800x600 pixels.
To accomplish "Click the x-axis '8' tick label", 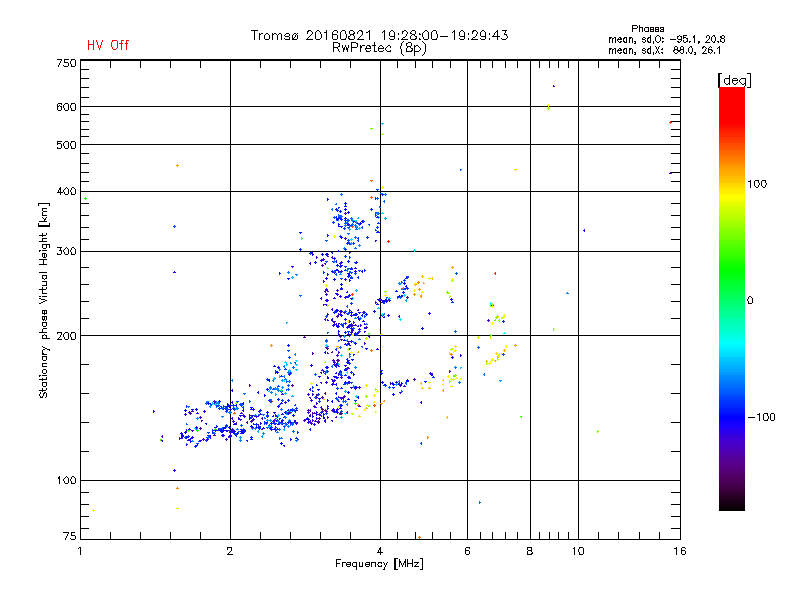I will tap(530, 551).
